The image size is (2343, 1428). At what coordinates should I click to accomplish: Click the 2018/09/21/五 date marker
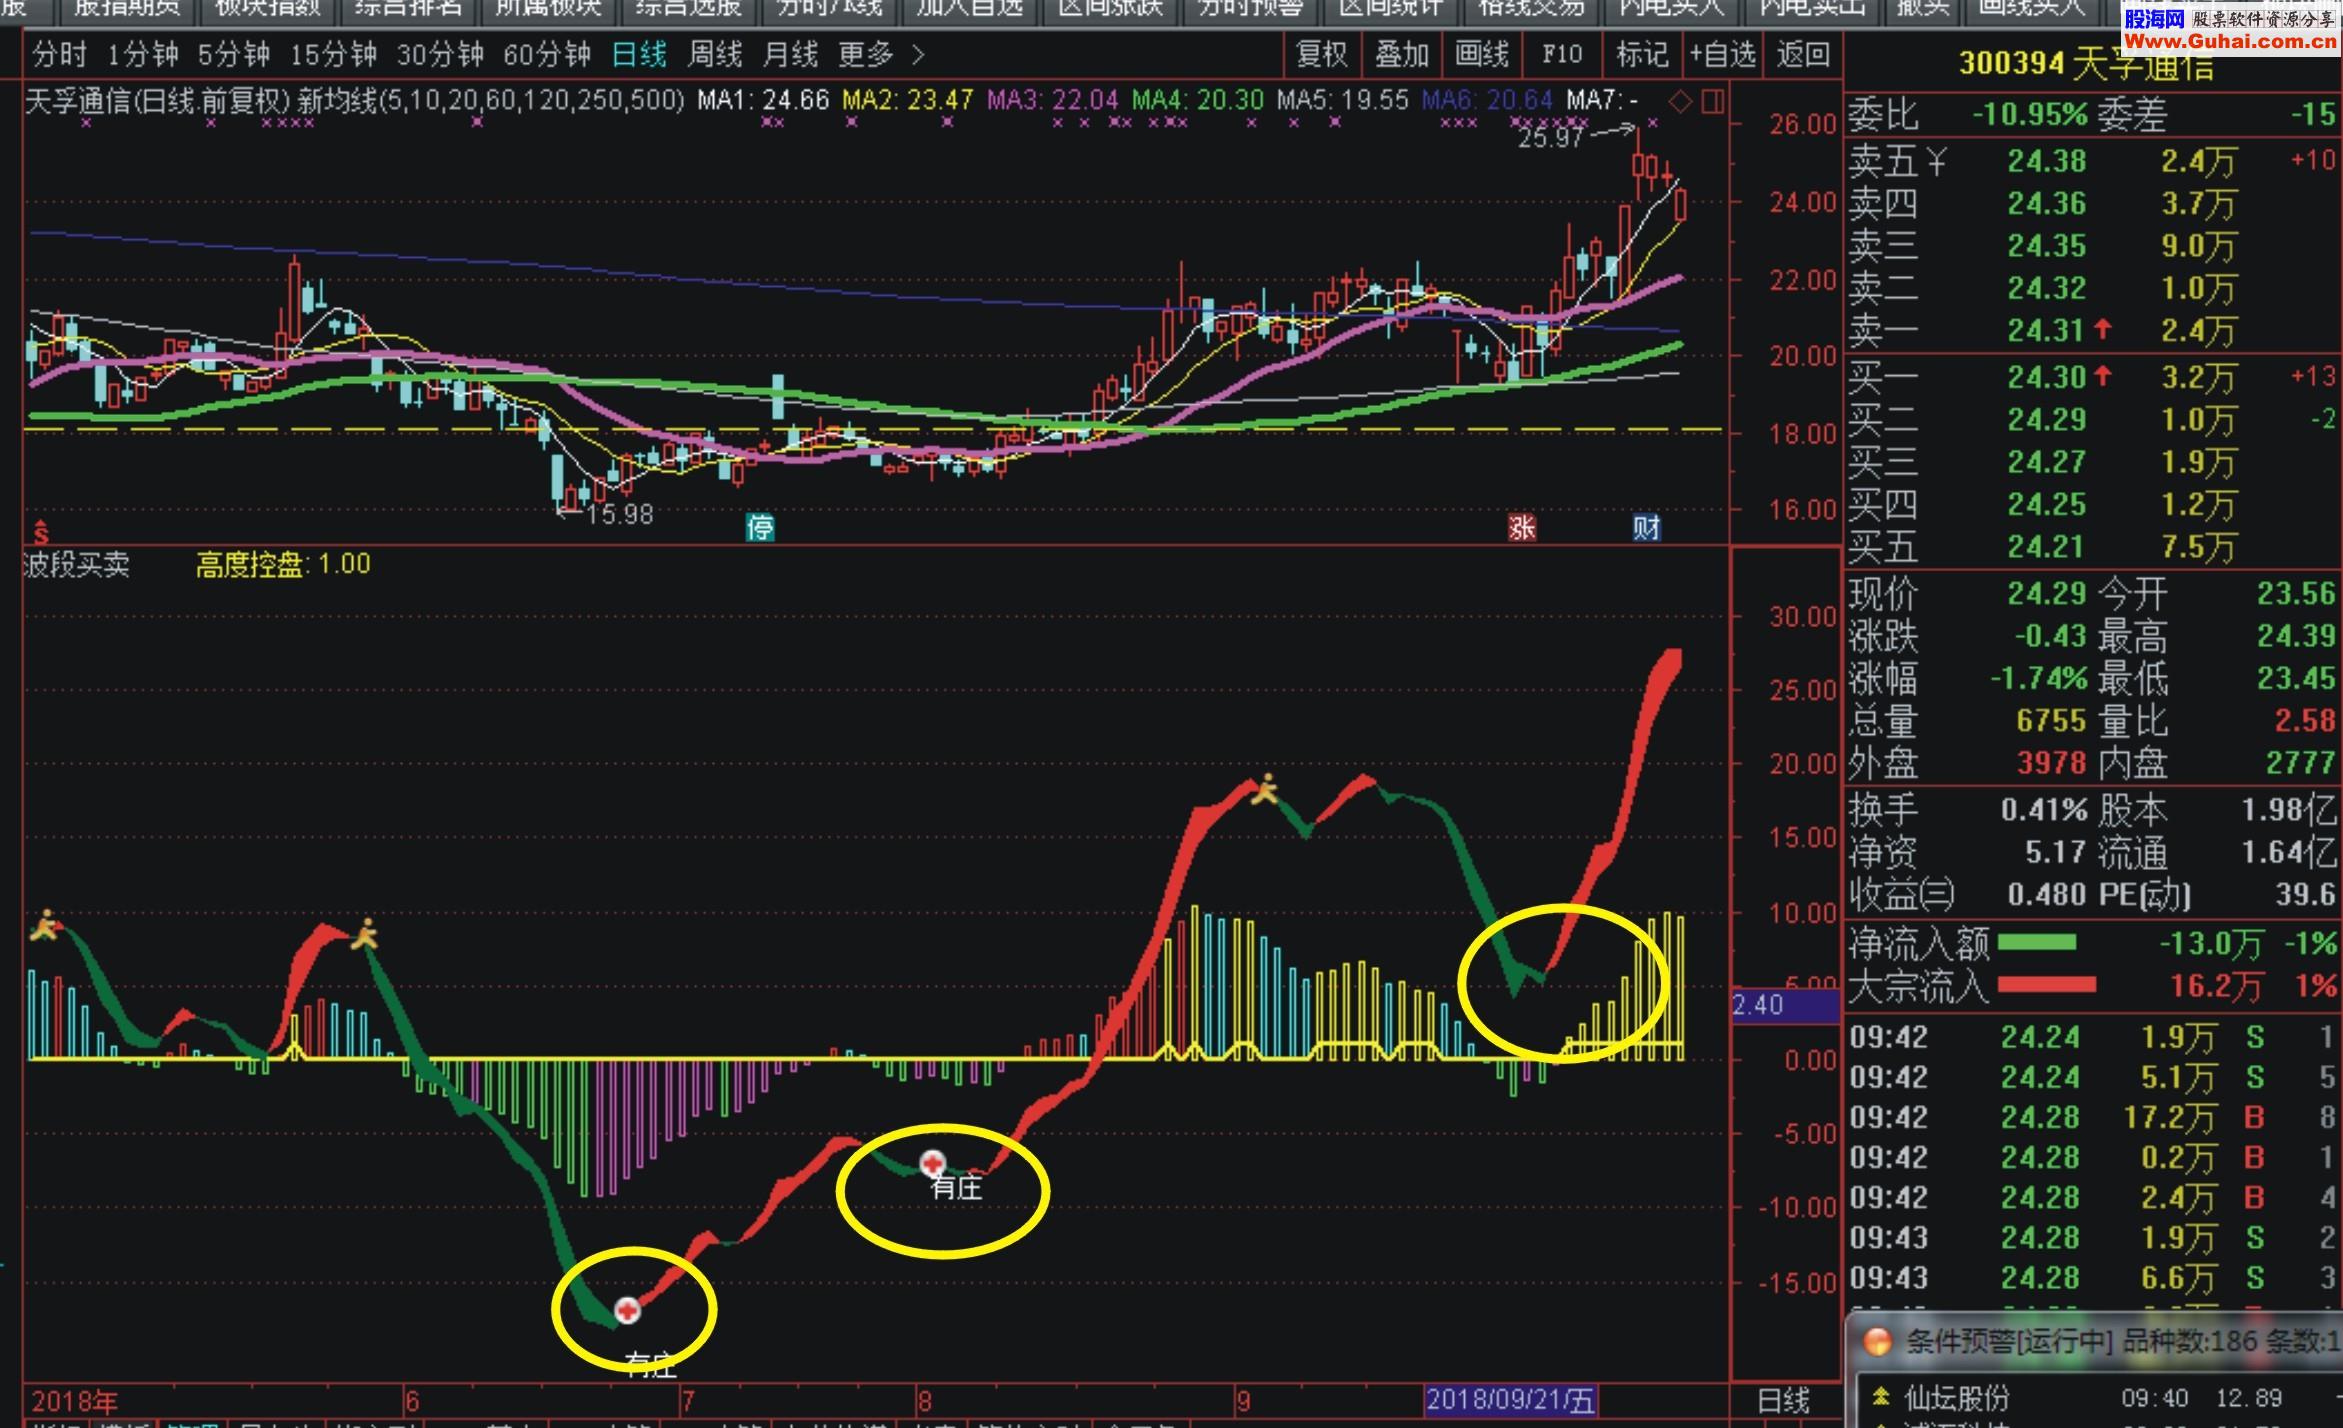pos(1510,1400)
